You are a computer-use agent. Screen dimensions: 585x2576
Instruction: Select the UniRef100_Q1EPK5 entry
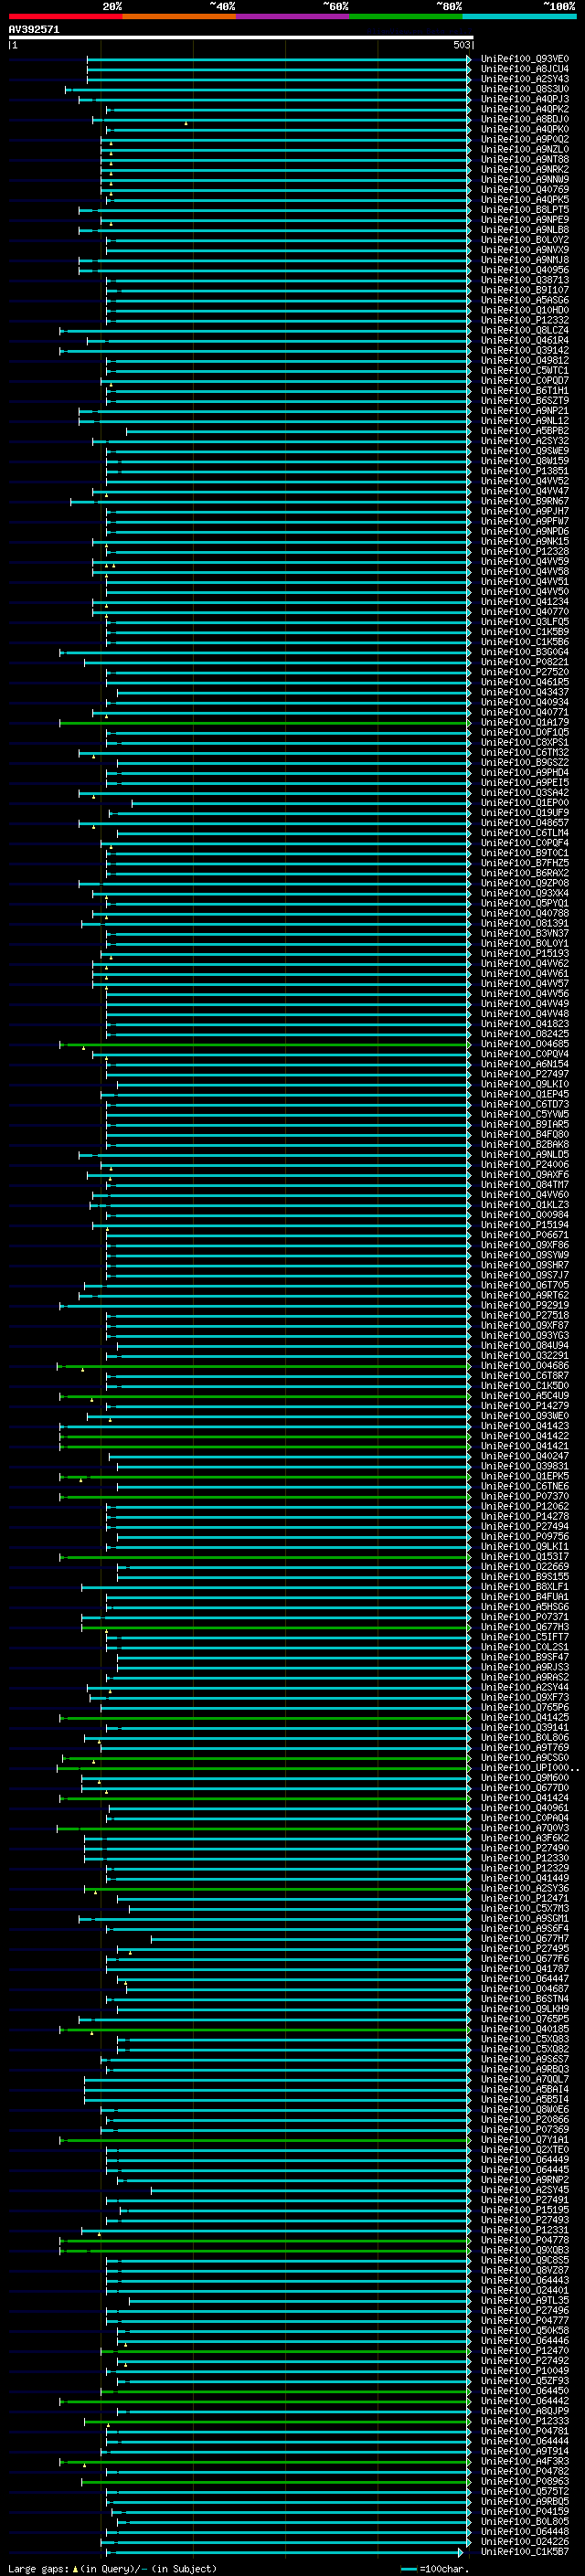pos(525,1476)
